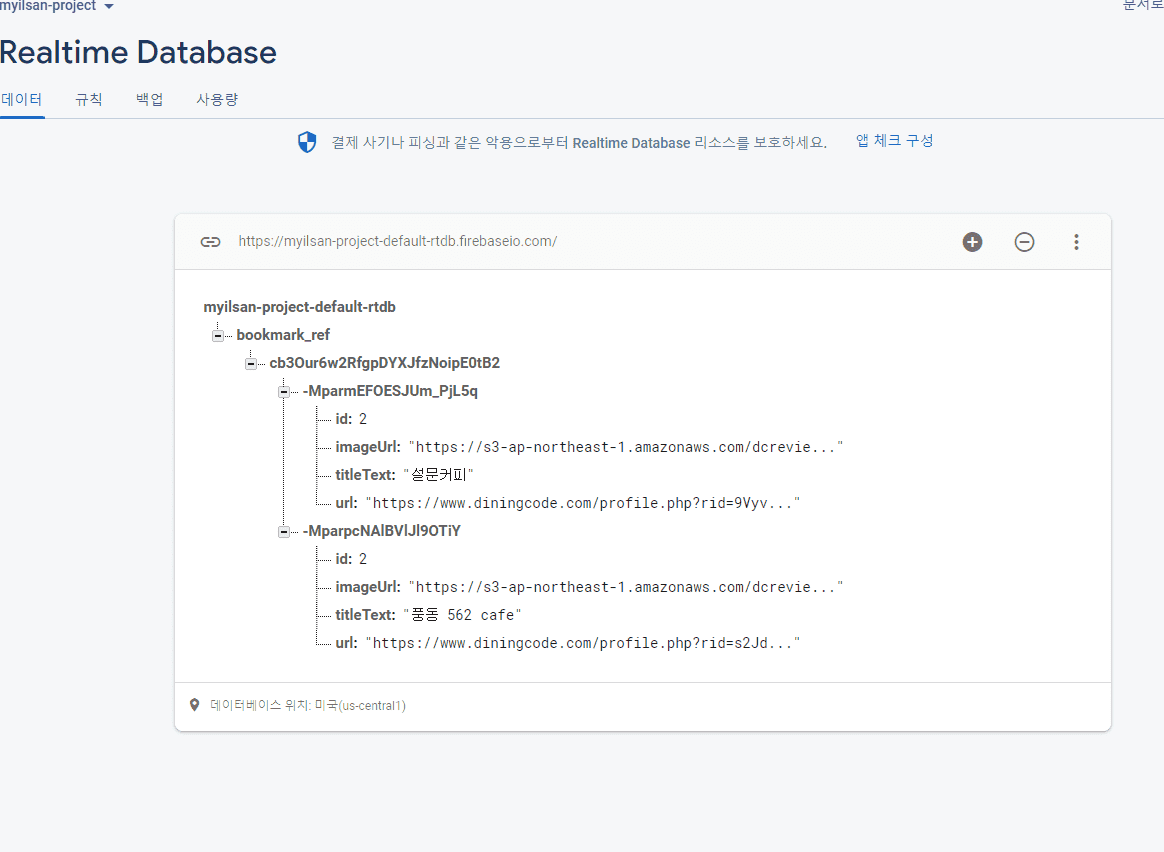Open the three-dot more options menu
The image size is (1164, 852).
(x=1076, y=242)
